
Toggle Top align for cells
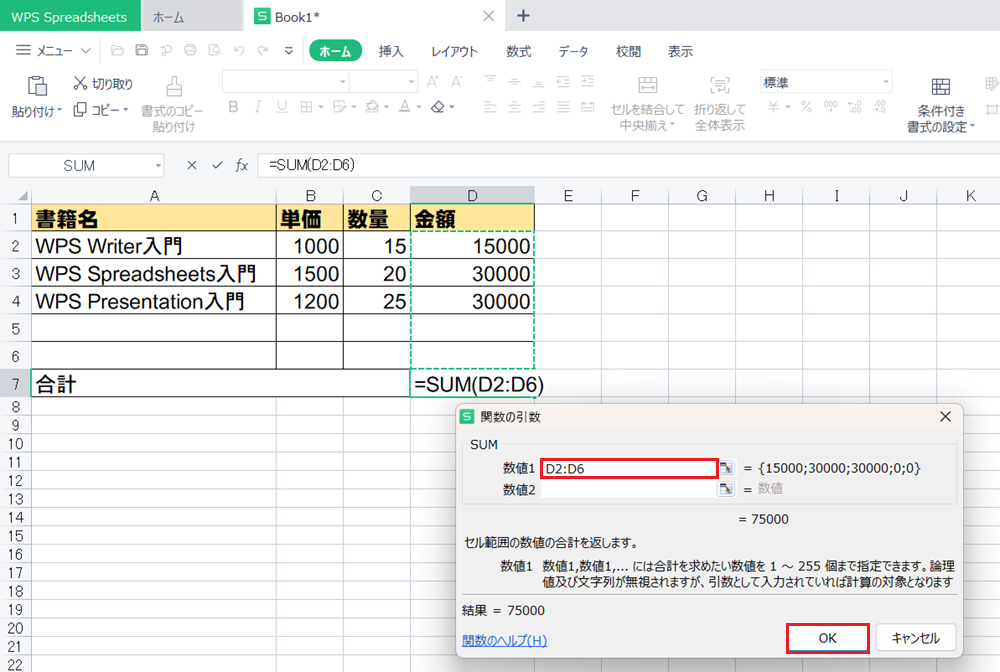490,81
